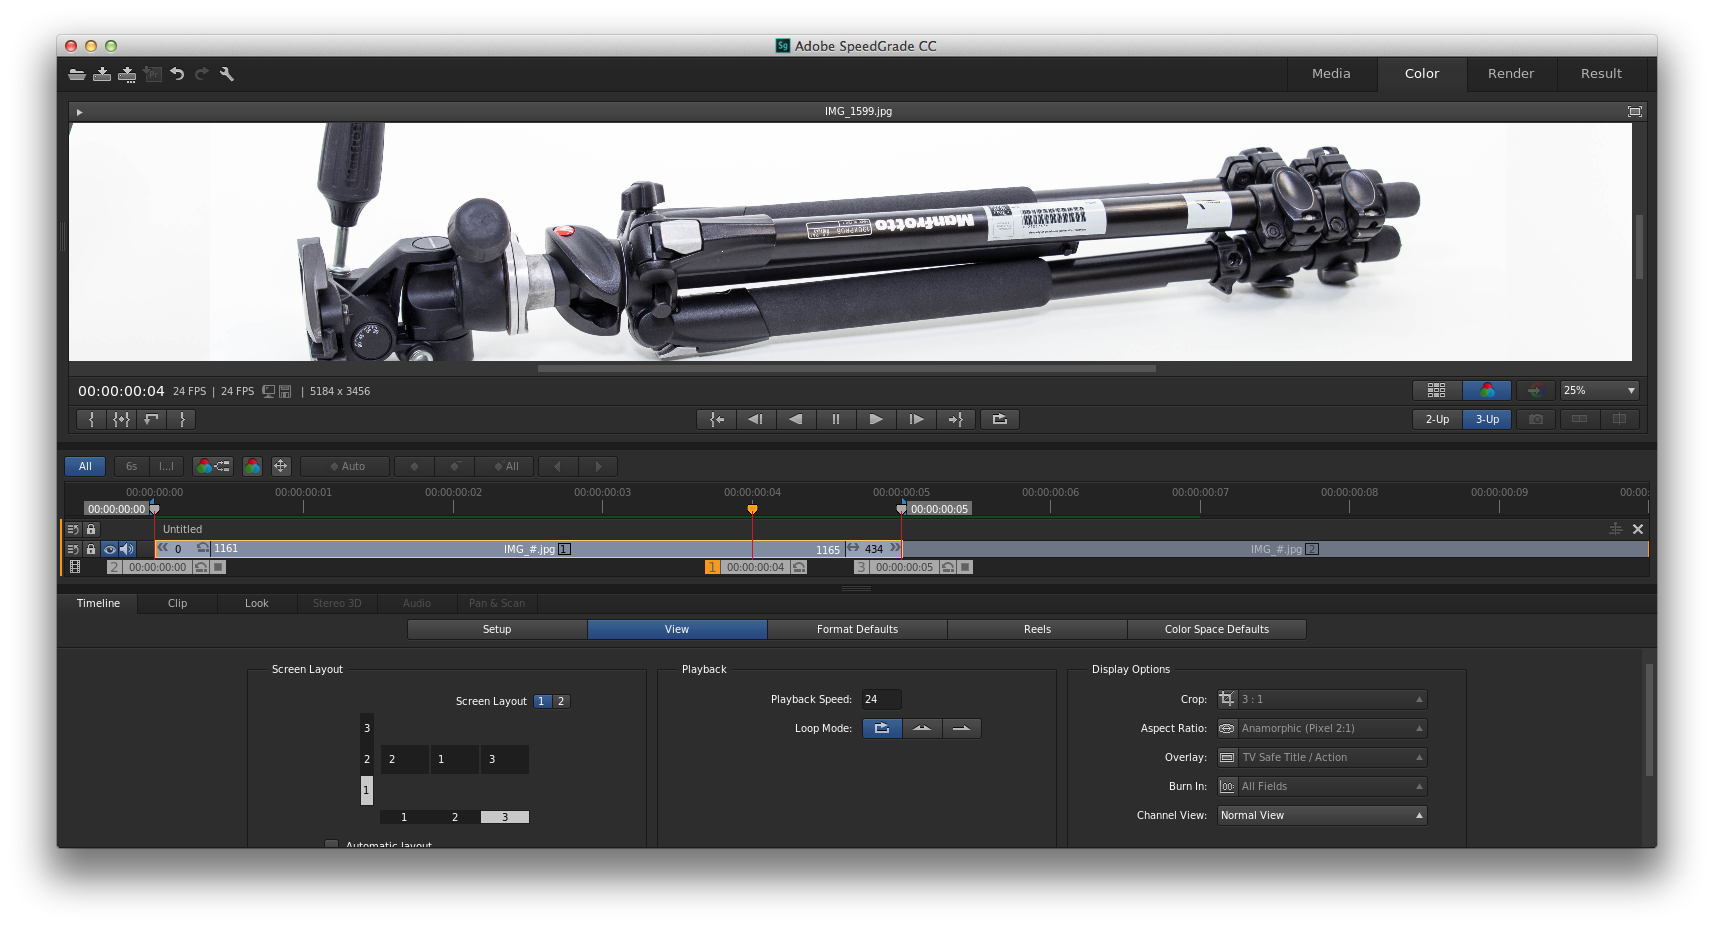
Task: Open the 25% zoom dropdown
Action: [1599, 390]
